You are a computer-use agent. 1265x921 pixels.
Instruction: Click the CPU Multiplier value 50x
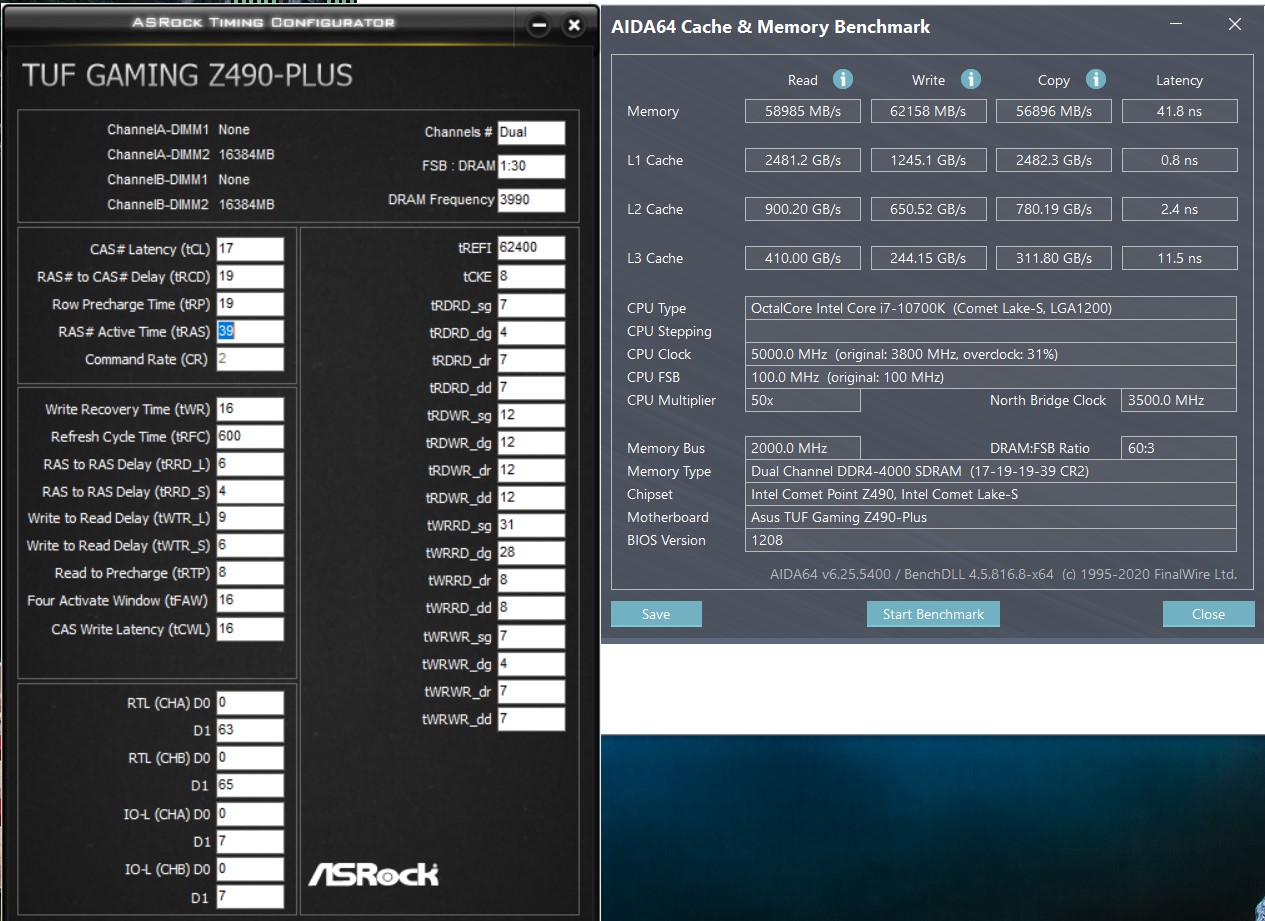pos(803,400)
